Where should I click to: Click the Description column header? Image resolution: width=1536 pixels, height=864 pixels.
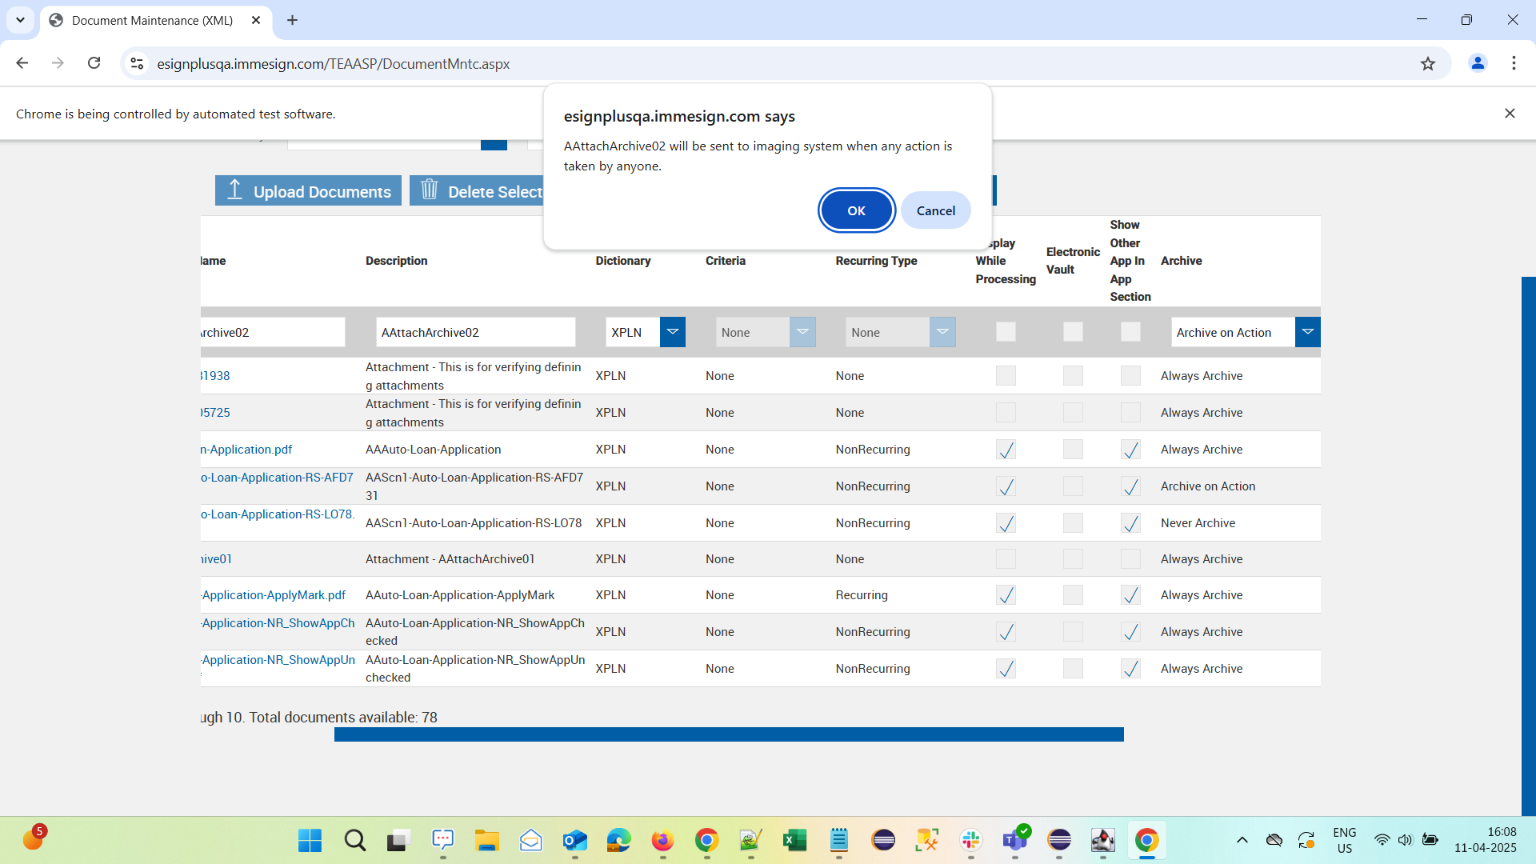[x=396, y=261]
